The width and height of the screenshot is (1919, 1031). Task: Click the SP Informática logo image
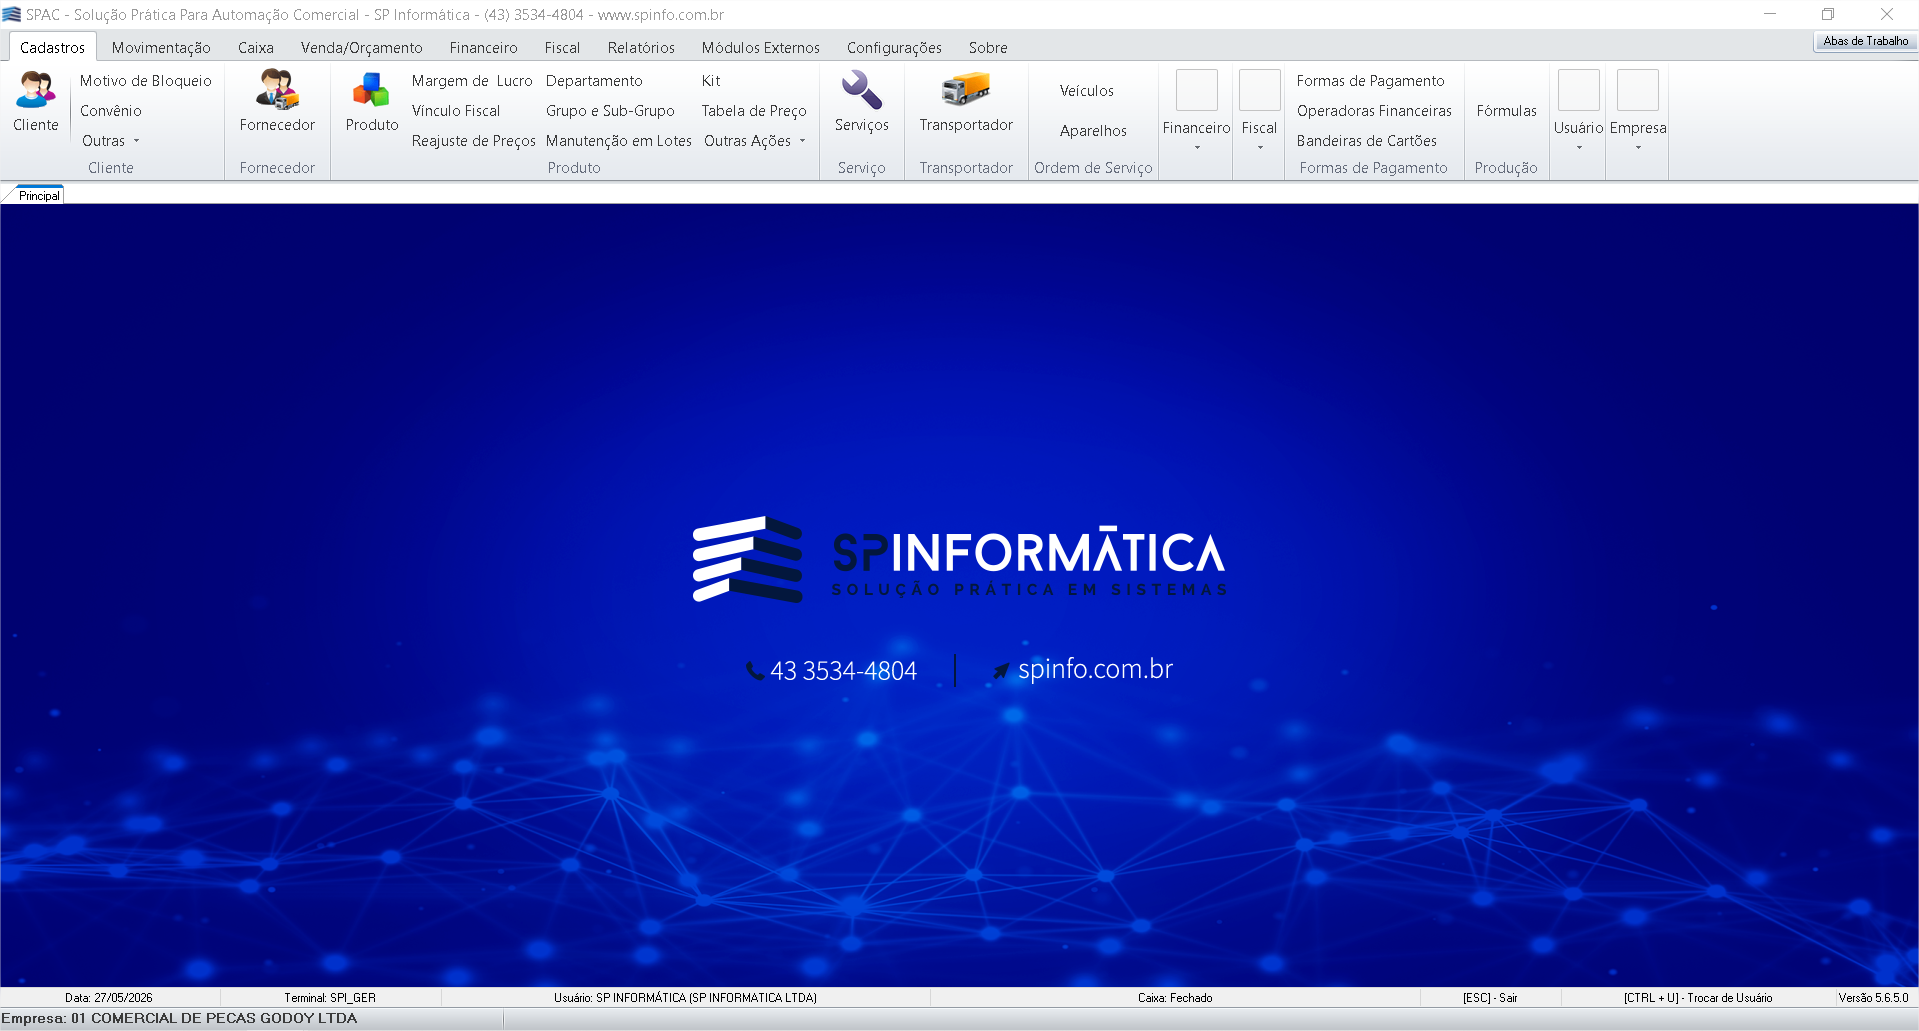pos(959,560)
